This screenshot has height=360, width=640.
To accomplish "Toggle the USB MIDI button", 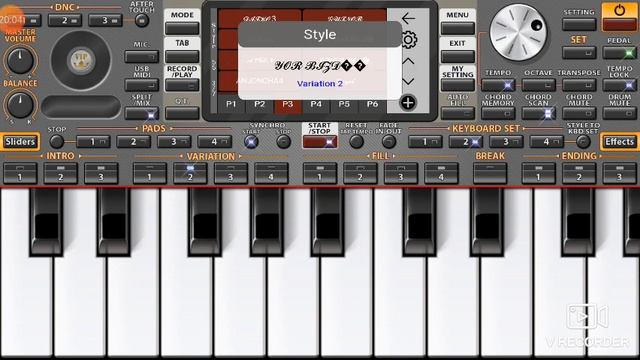I will coord(142,85).
